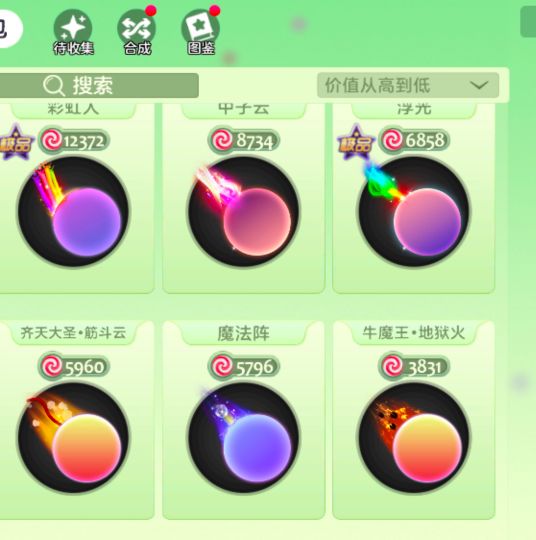Click into the 搜索 search field
The image size is (536, 540).
click(99, 85)
